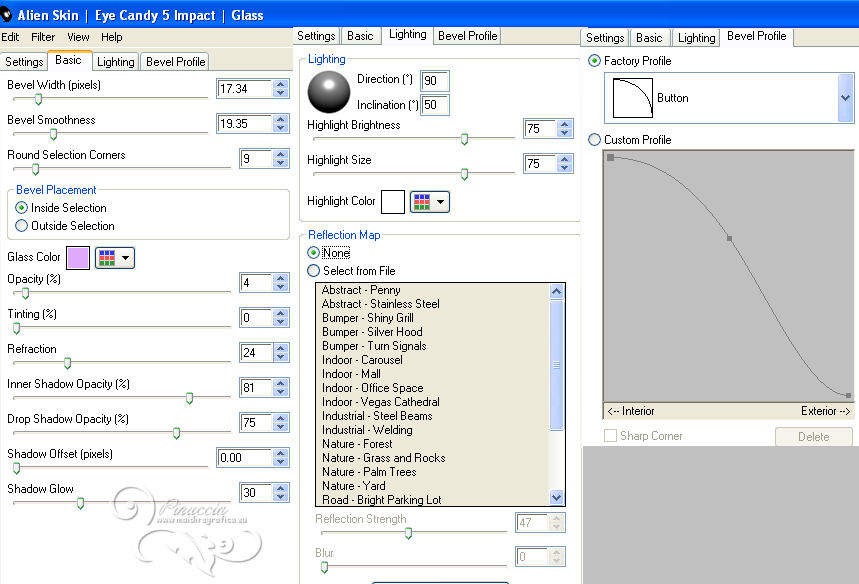Image resolution: width=859 pixels, height=584 pixels.
Task: Open Basic tab in middle panel
Action: tap(360, 36)
